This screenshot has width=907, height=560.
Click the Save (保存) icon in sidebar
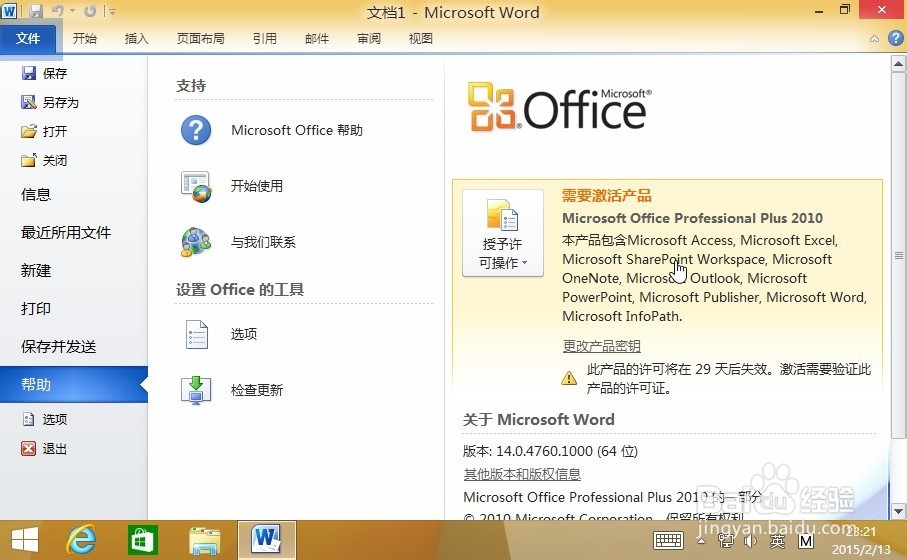click(x=28, y=73)
